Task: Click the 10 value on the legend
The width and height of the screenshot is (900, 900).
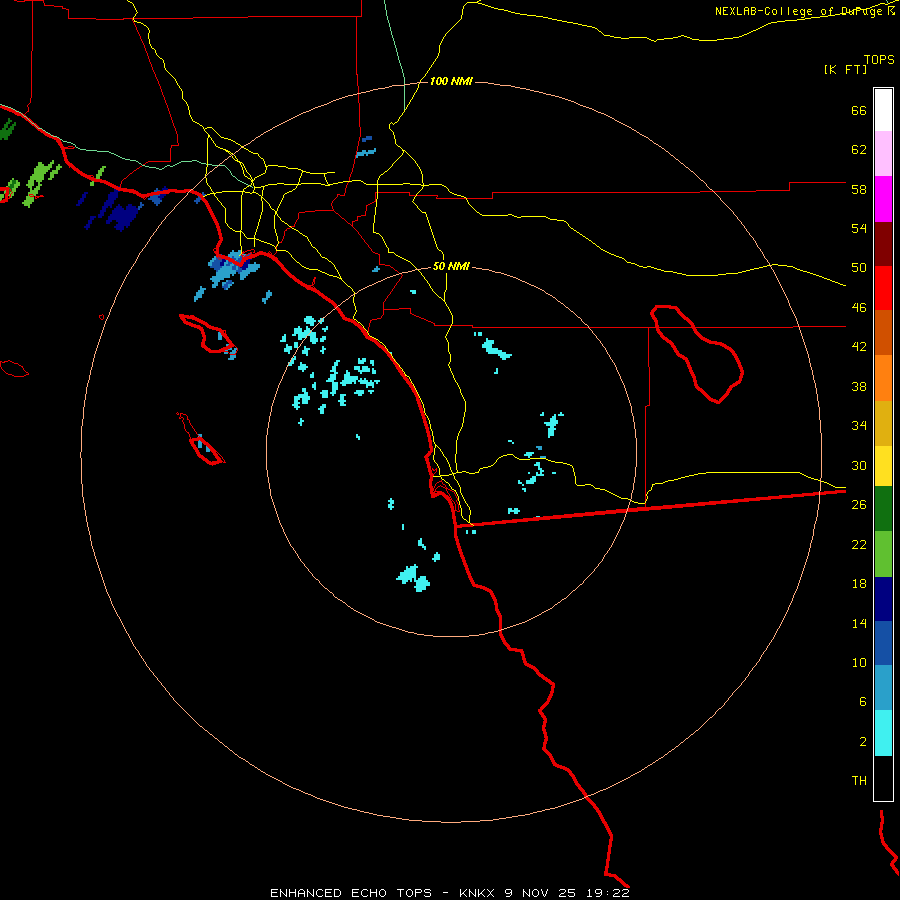Action: click(859, 662)
